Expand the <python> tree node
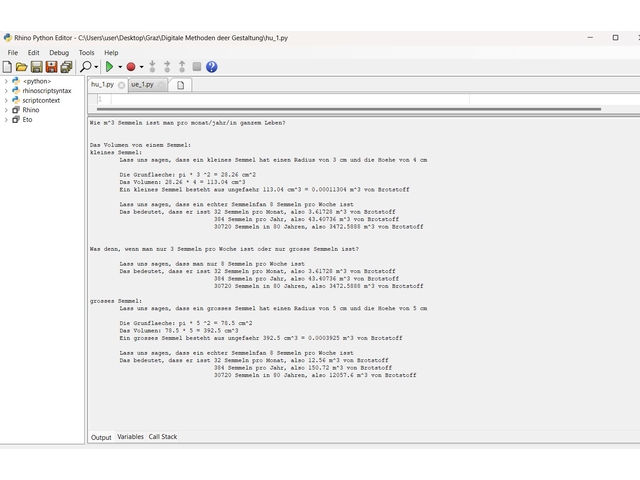Image resolution: width=640 pixels, height=480 pixels. click(6, 81)
